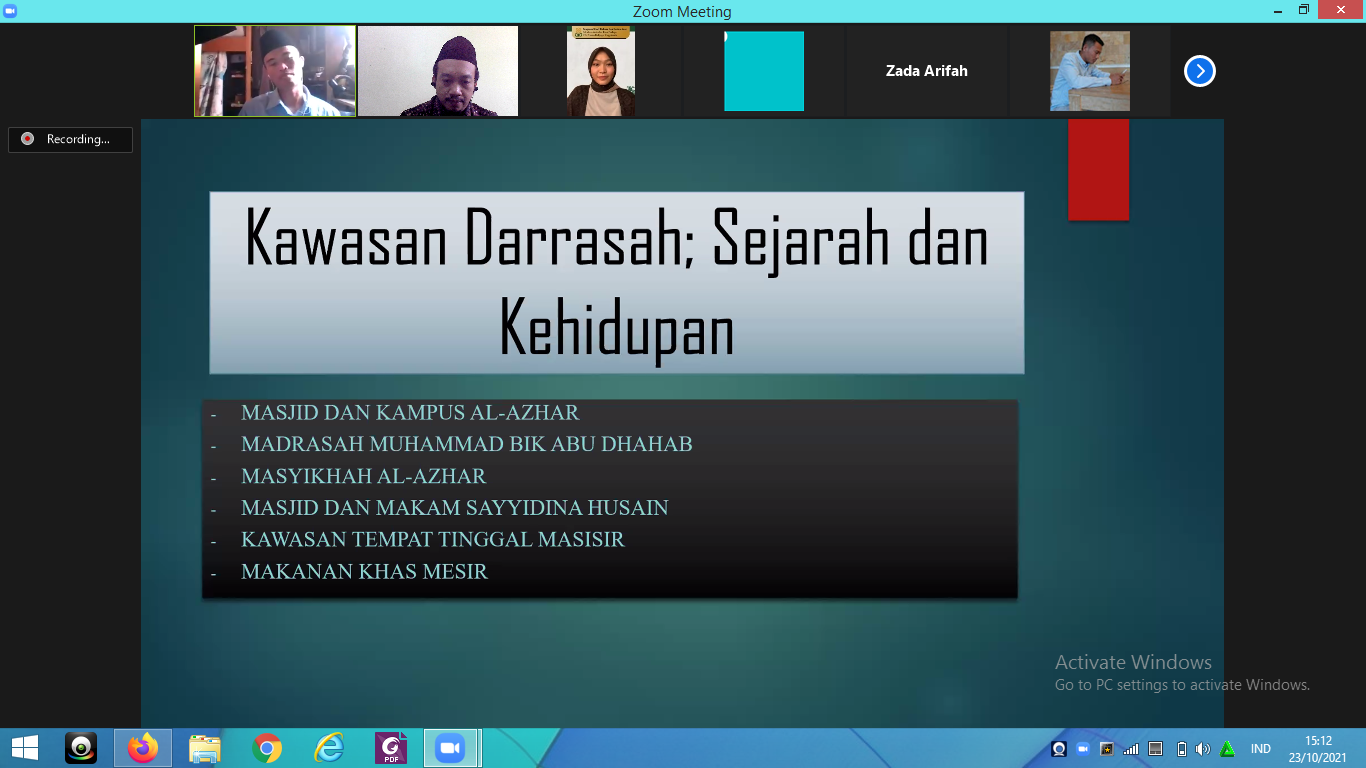Open the webcam app in the taskbar
Screen dimensions: 1366x768
tap(81, 748)
